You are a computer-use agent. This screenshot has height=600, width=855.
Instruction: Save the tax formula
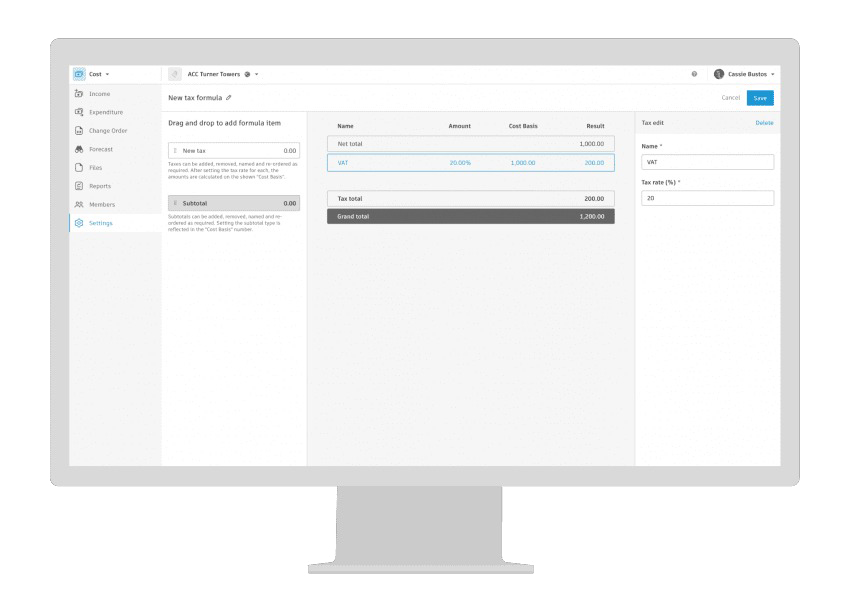point(760,98)
